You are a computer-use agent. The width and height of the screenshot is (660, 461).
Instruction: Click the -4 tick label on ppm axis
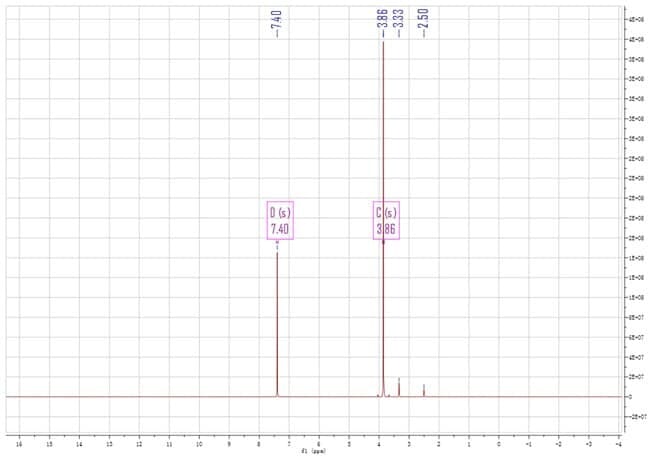click(618, 444)
